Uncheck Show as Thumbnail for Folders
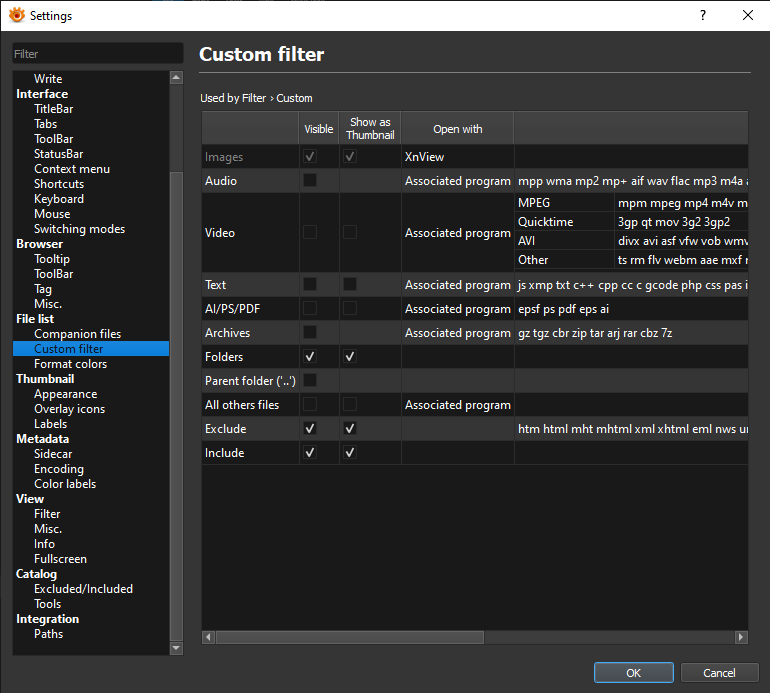The height and width of the screenshot is (693, 770). point(350,357)
